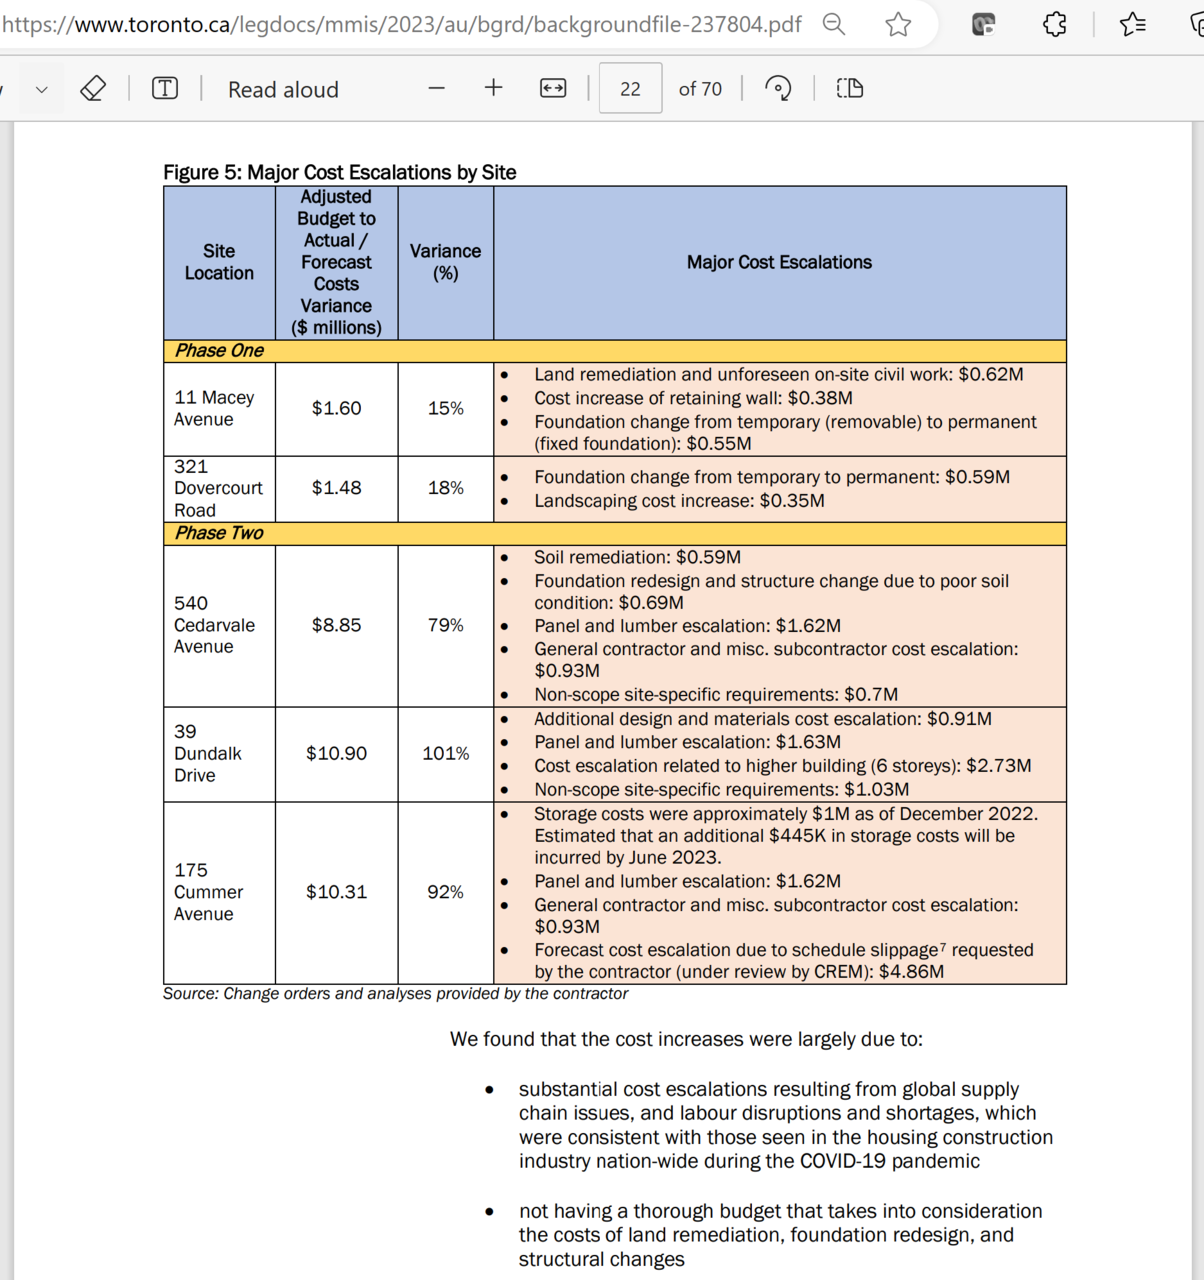The height and width of the screenshot is (1280, 1204).
Task: Click the Major Cost Escalations column header
Action: pyautogui.click(x=779, y=263)
